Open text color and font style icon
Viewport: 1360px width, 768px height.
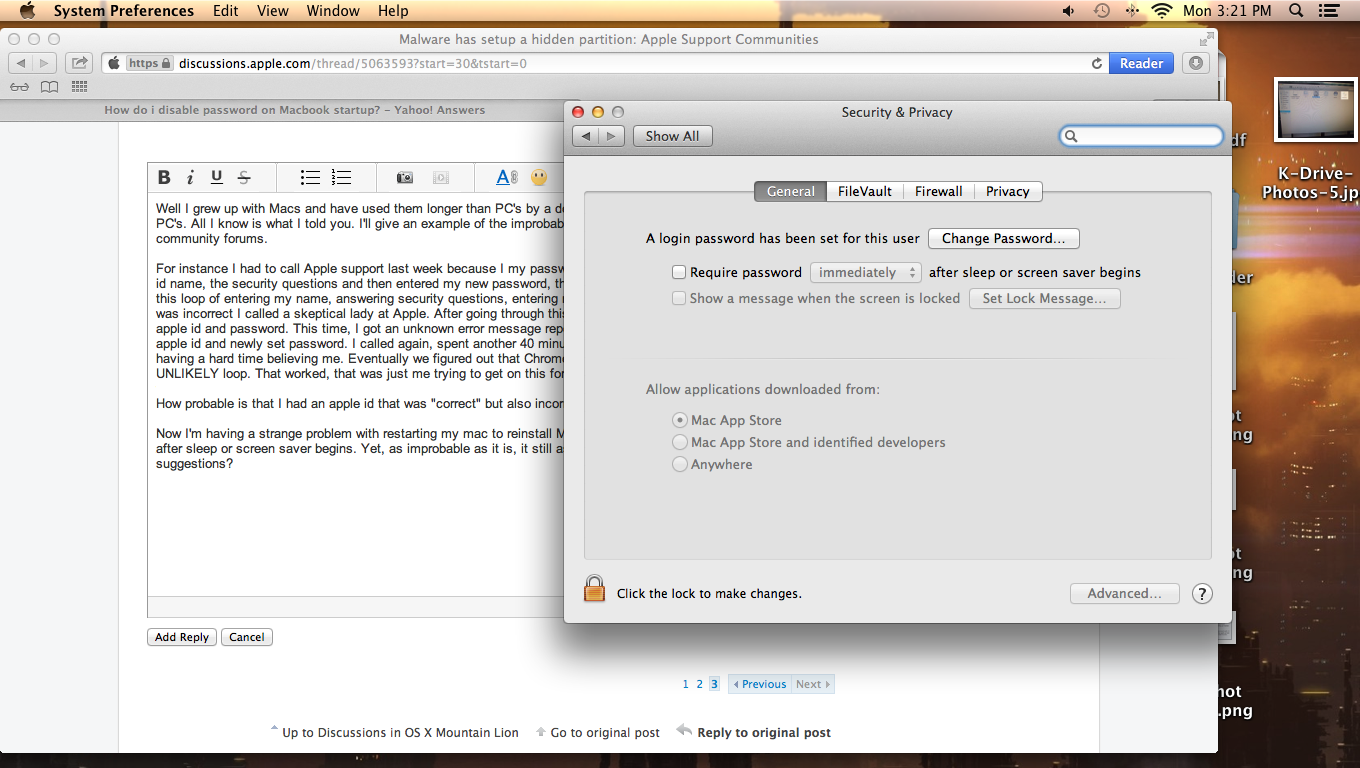click(507, 178)
